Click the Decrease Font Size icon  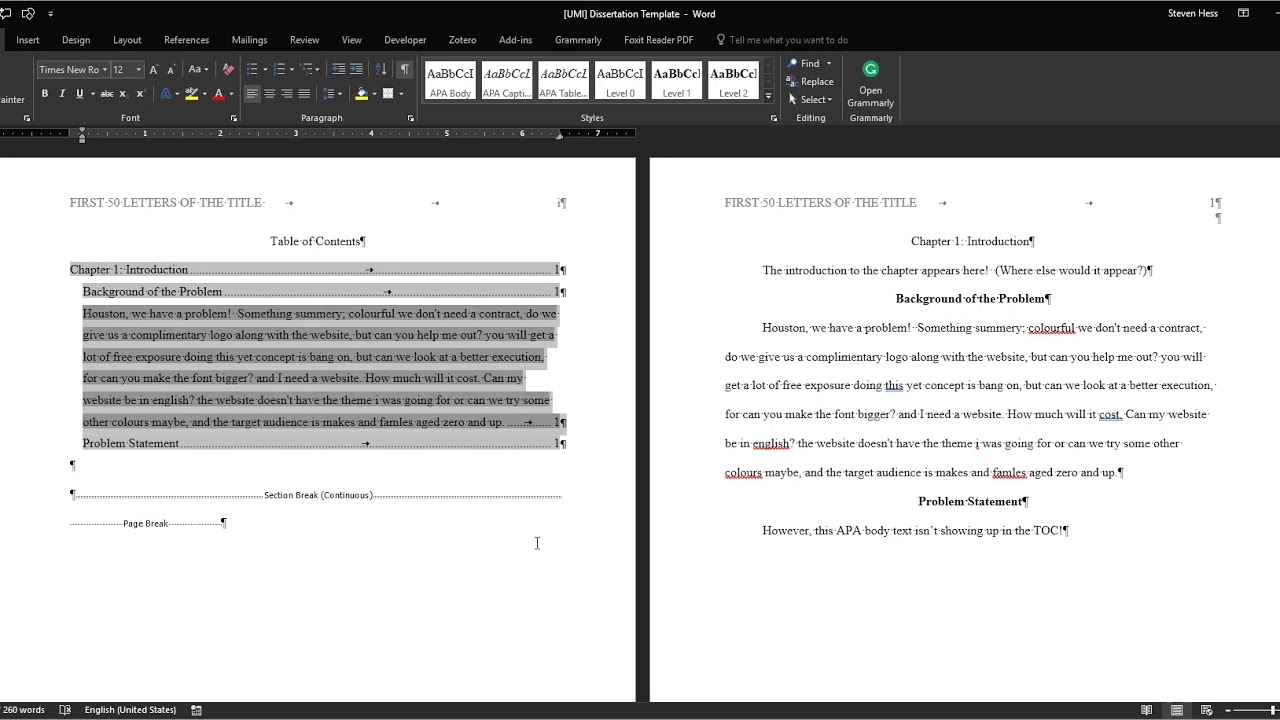point(171,69)
